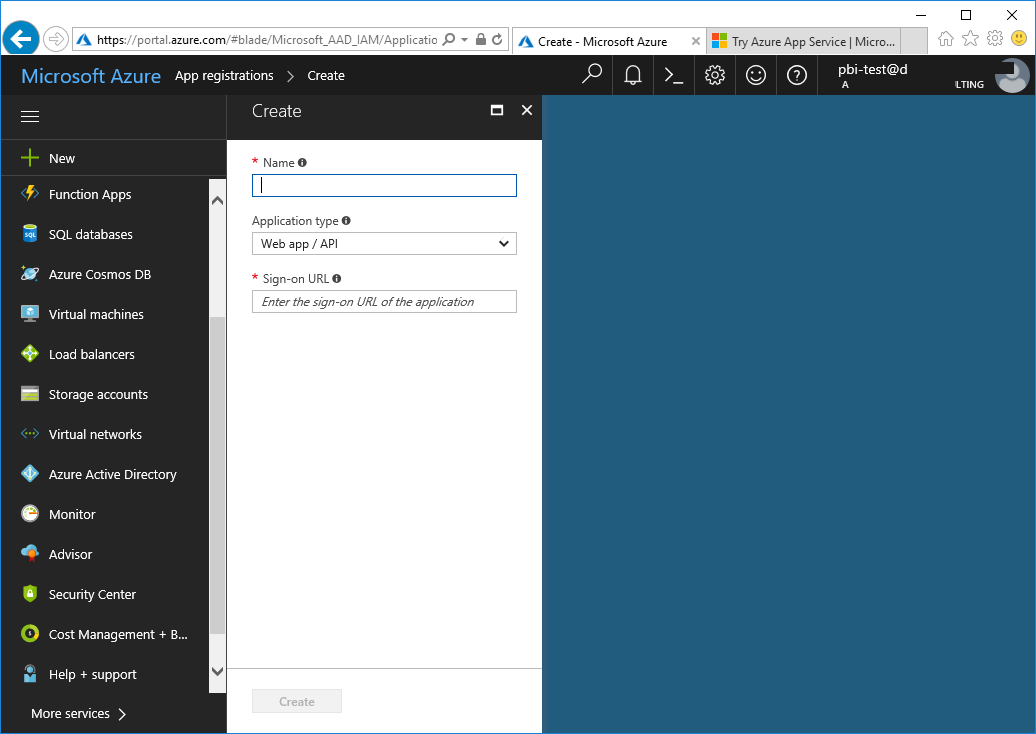The width and height of the screenshot is (1036, 734).
Task: Expand the address bar dropdown arrow
Action: pyautogui.click(x=464, y=40)
